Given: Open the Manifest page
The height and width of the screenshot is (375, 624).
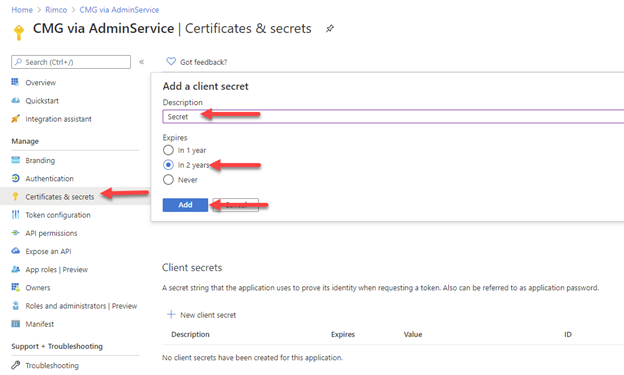Looking at the screenshot, I should point(39,324).
